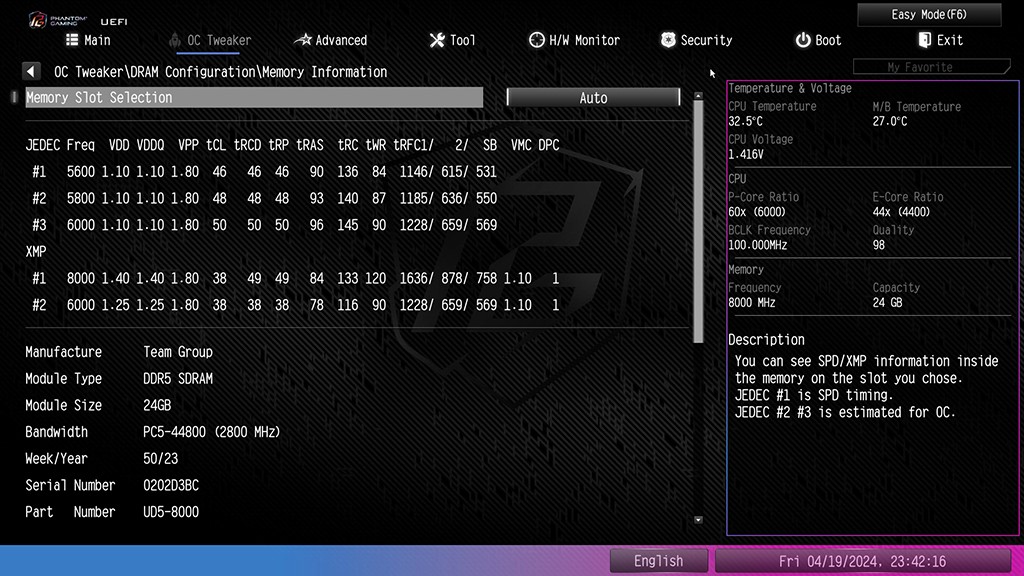Change the English language button
This screenshot has width=1024, height=576.
[x=658, y=561]
